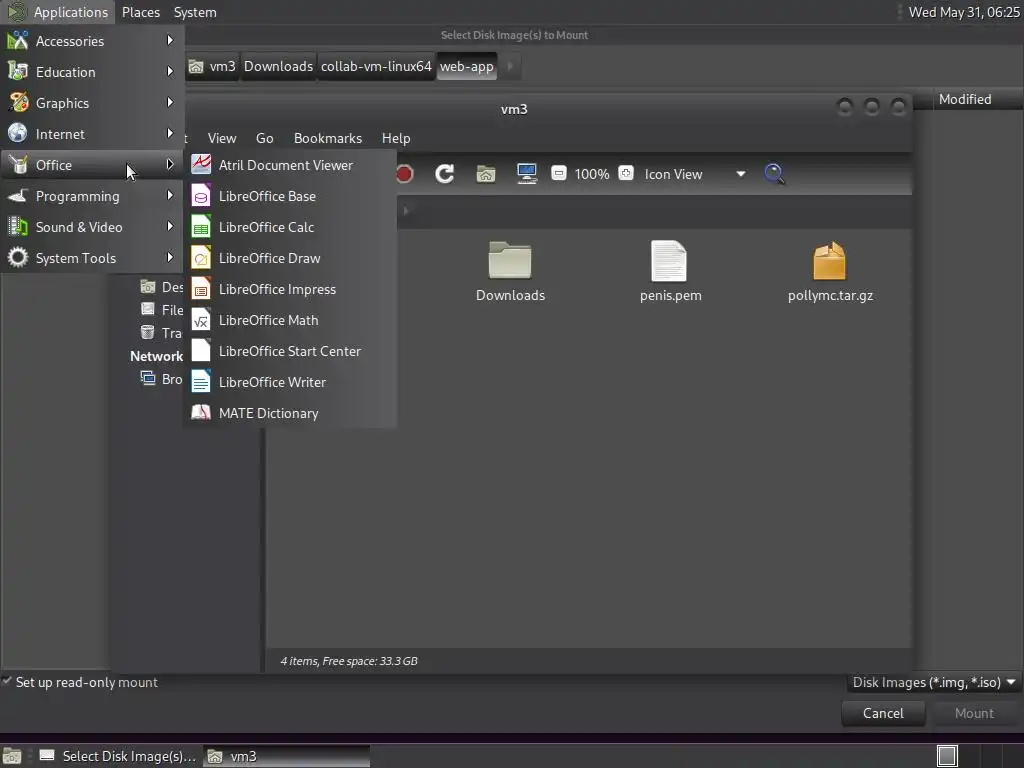Open MATE Dictionary
Viewport: 1024px width, 768px height.
pos(291,413)
